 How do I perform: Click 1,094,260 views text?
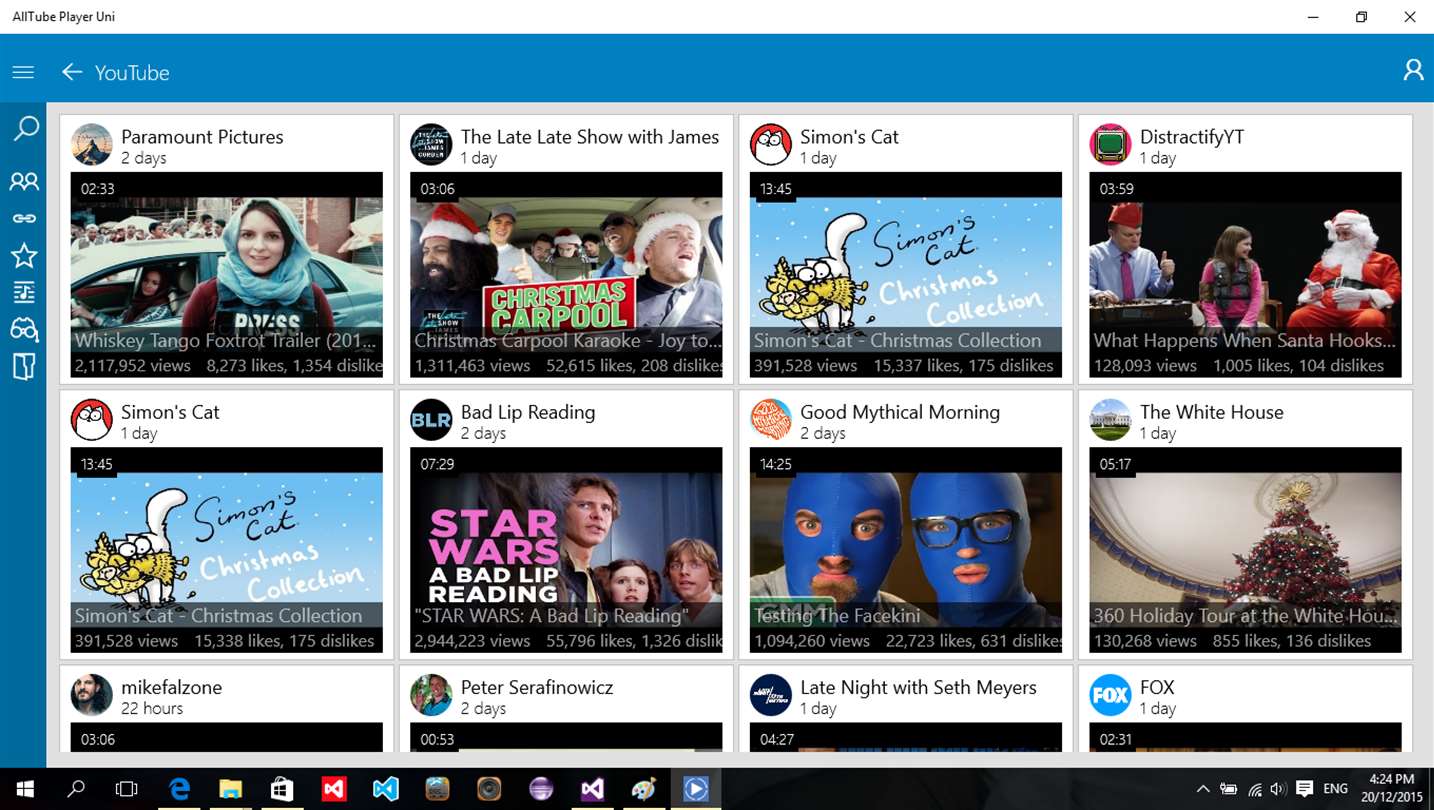click(x=812, y=641)
